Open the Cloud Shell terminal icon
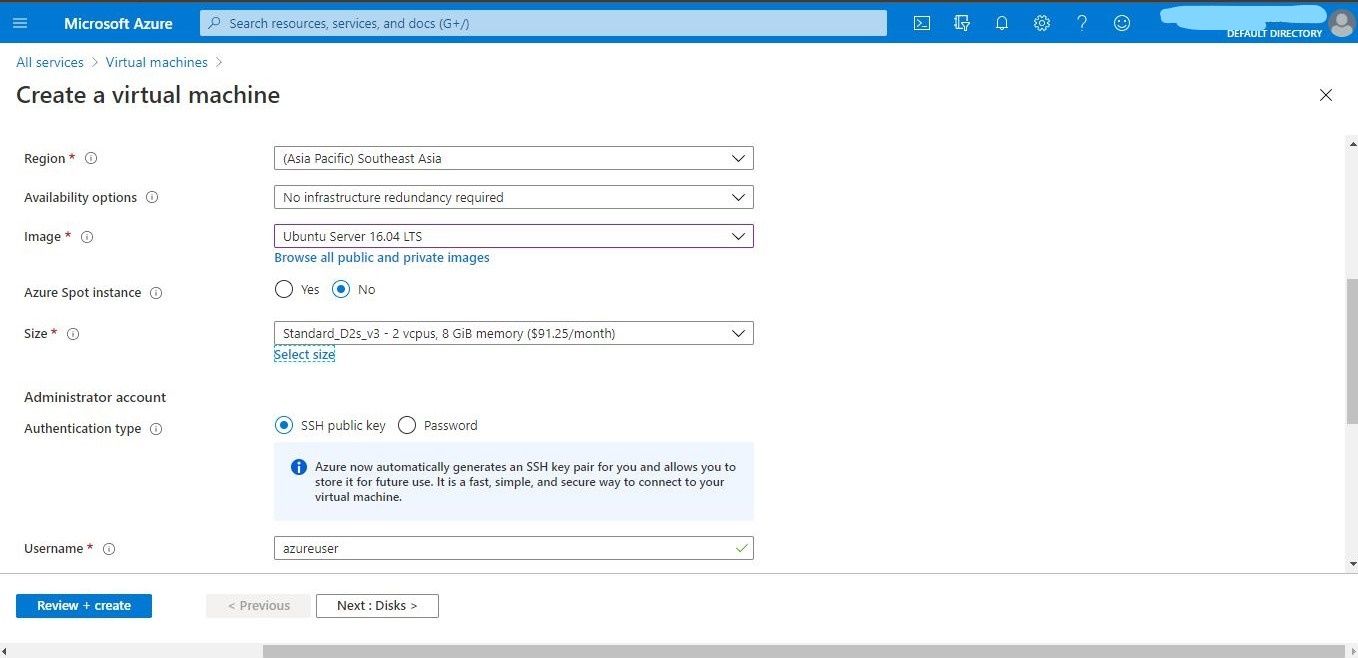 [x=922, y=22]
